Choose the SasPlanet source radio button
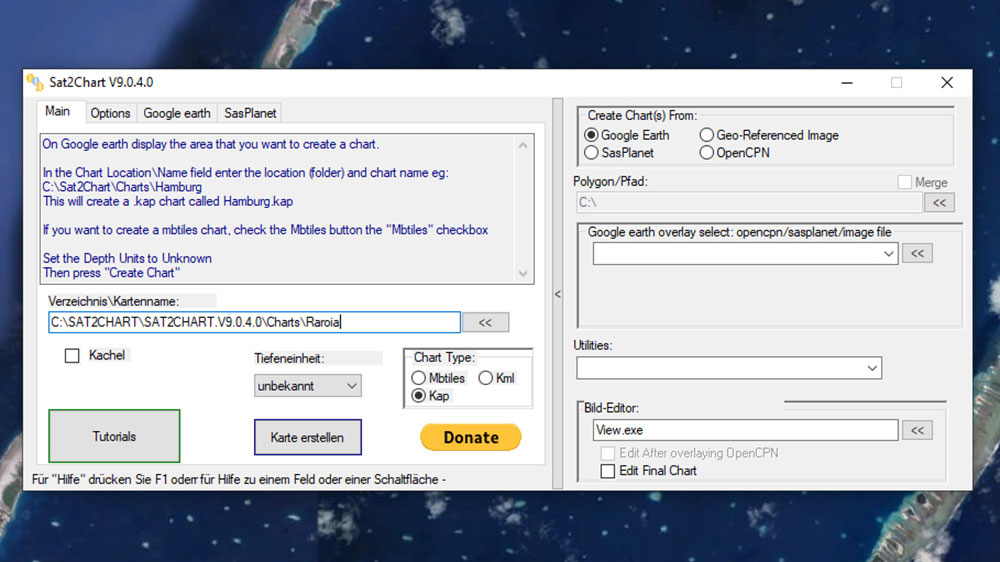Viewport: 1000px width, 562px height. 591,153
